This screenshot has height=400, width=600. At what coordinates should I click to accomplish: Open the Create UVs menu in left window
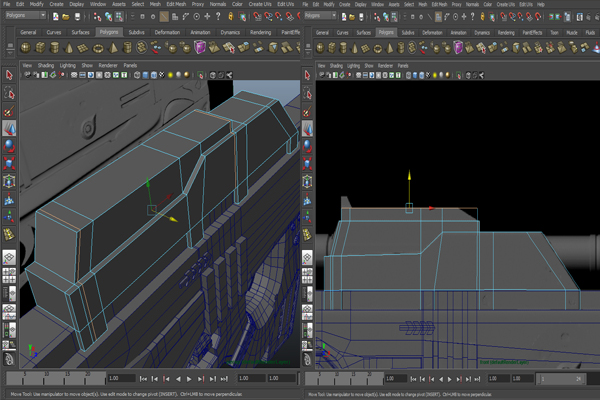260,4
